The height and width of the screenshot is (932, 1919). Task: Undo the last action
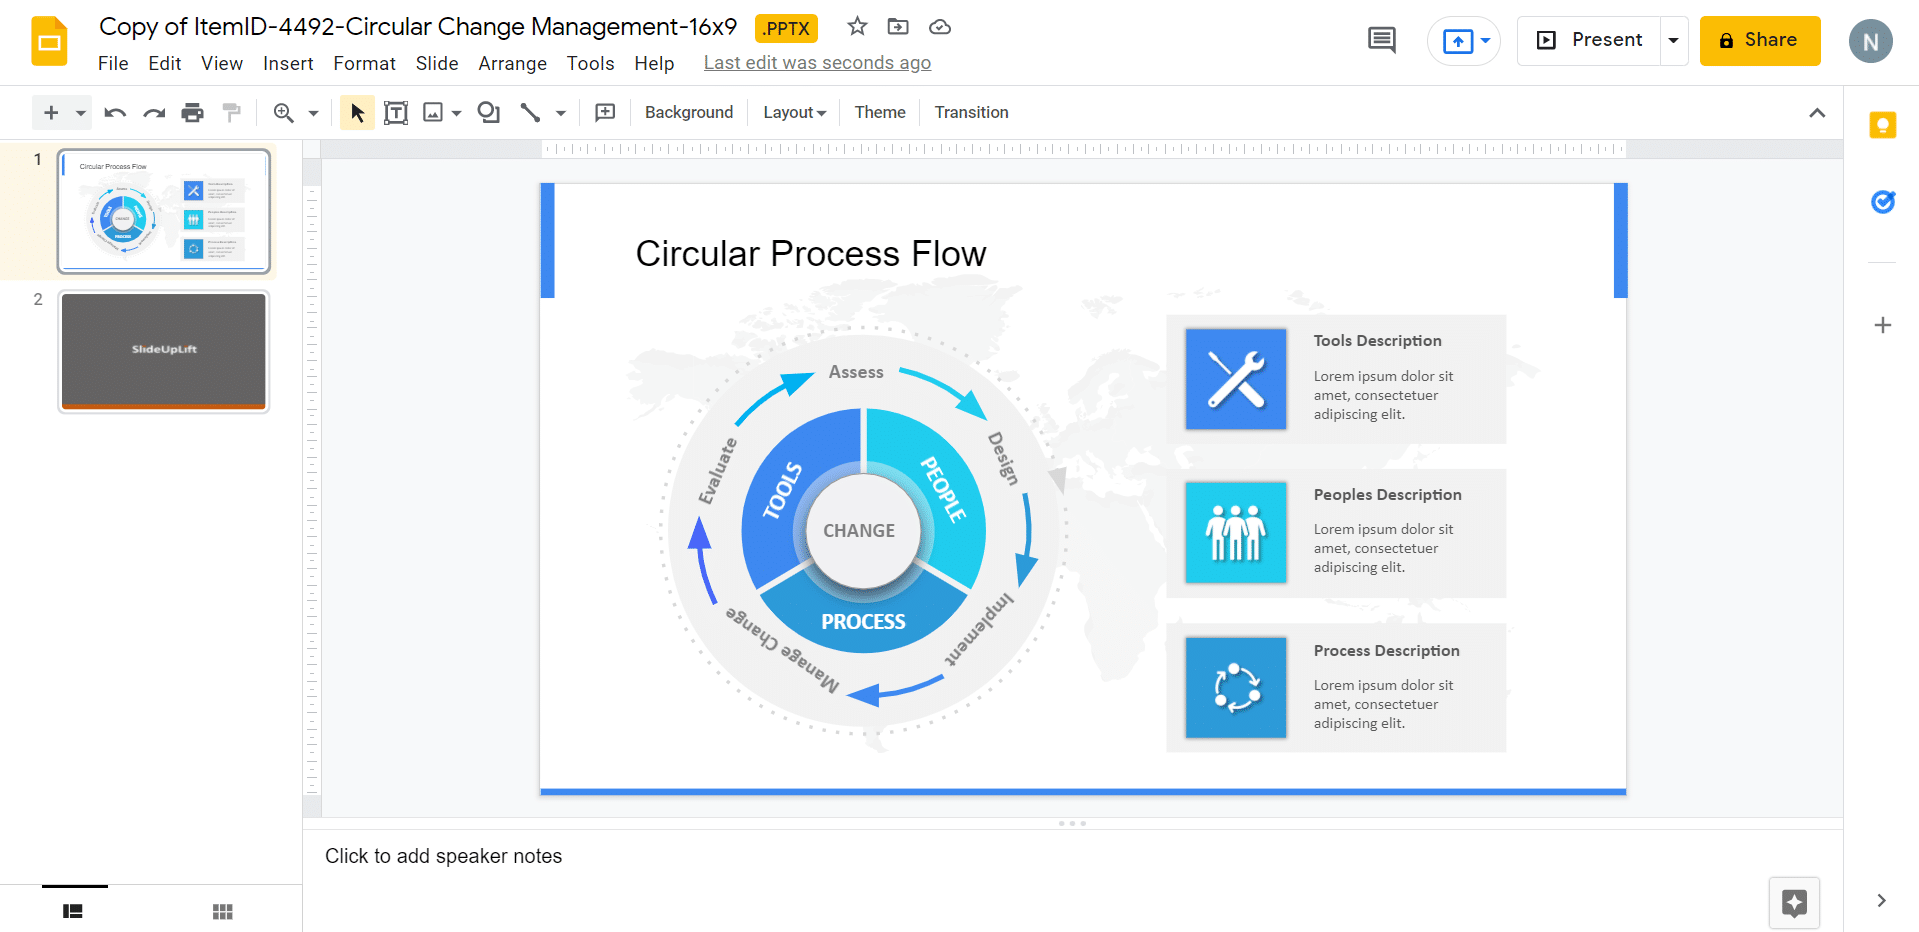point(114,112)
